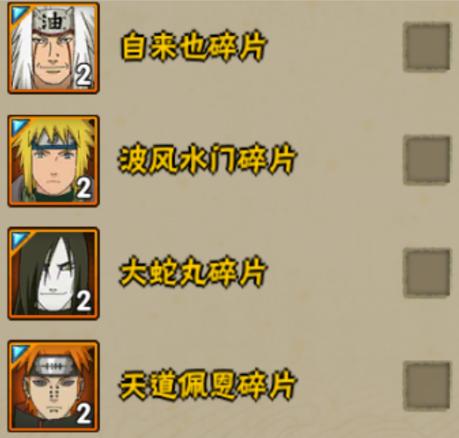Tick the checkbox for 大蛇丸碎片
This screenshot has width=459, height=438.
coord(427,272)
